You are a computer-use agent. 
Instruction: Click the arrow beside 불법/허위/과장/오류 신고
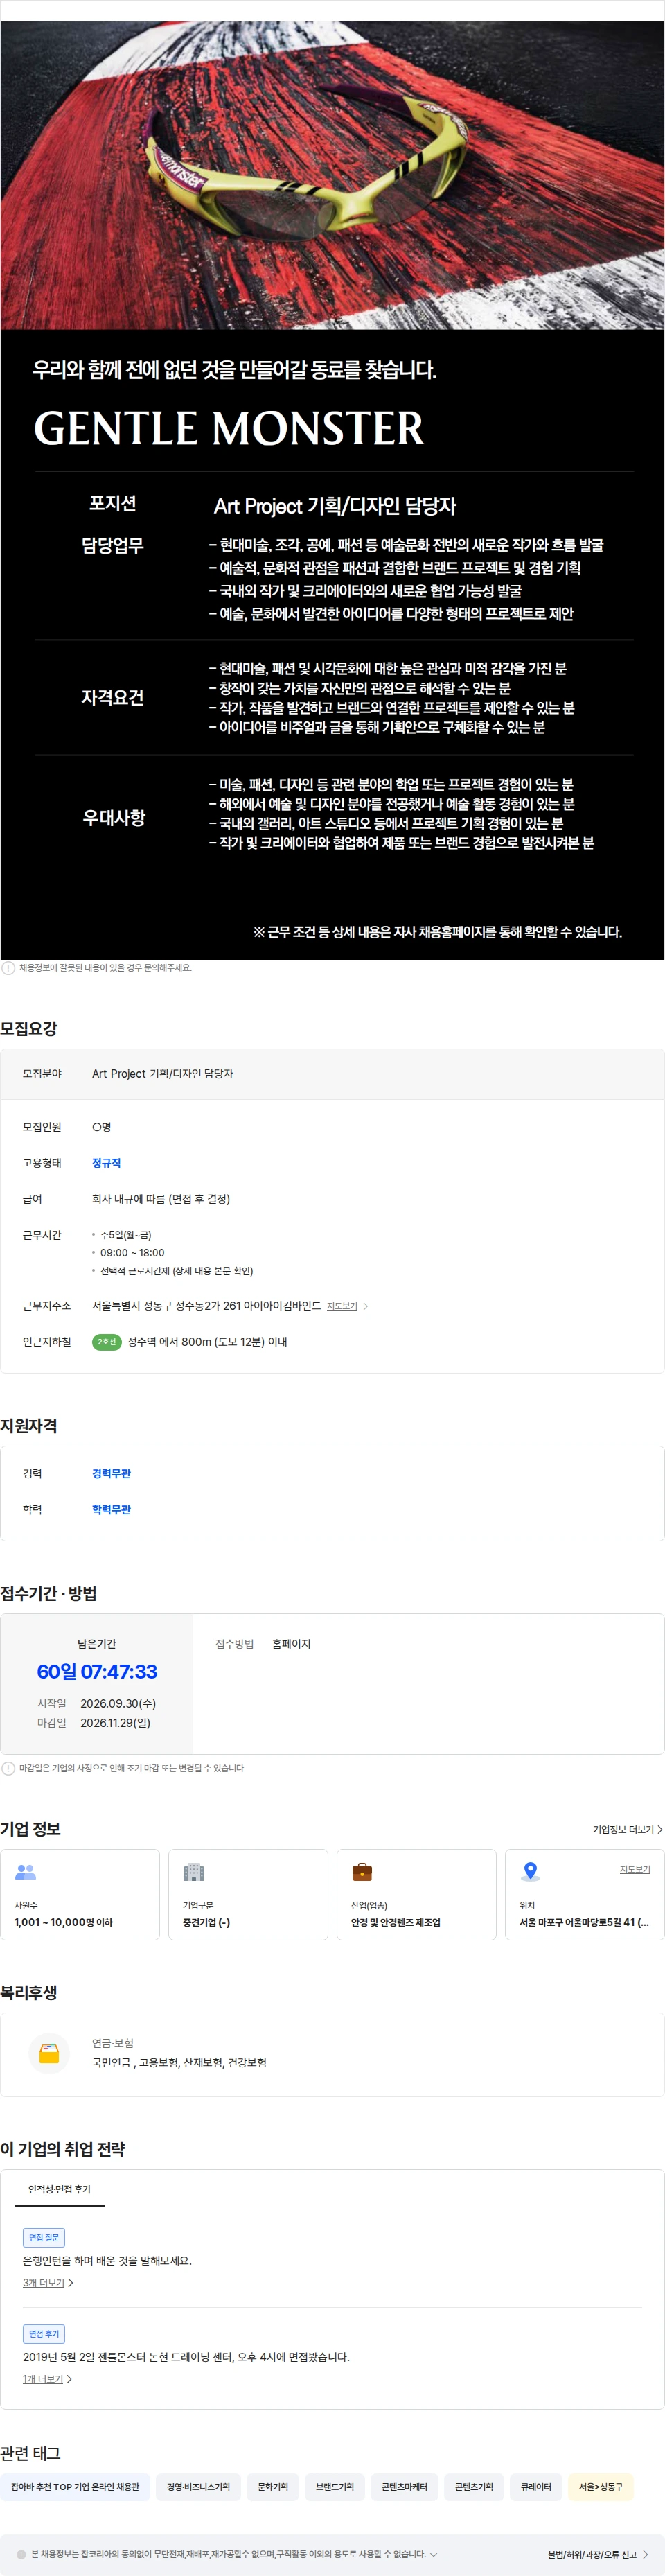(645, 2554)
